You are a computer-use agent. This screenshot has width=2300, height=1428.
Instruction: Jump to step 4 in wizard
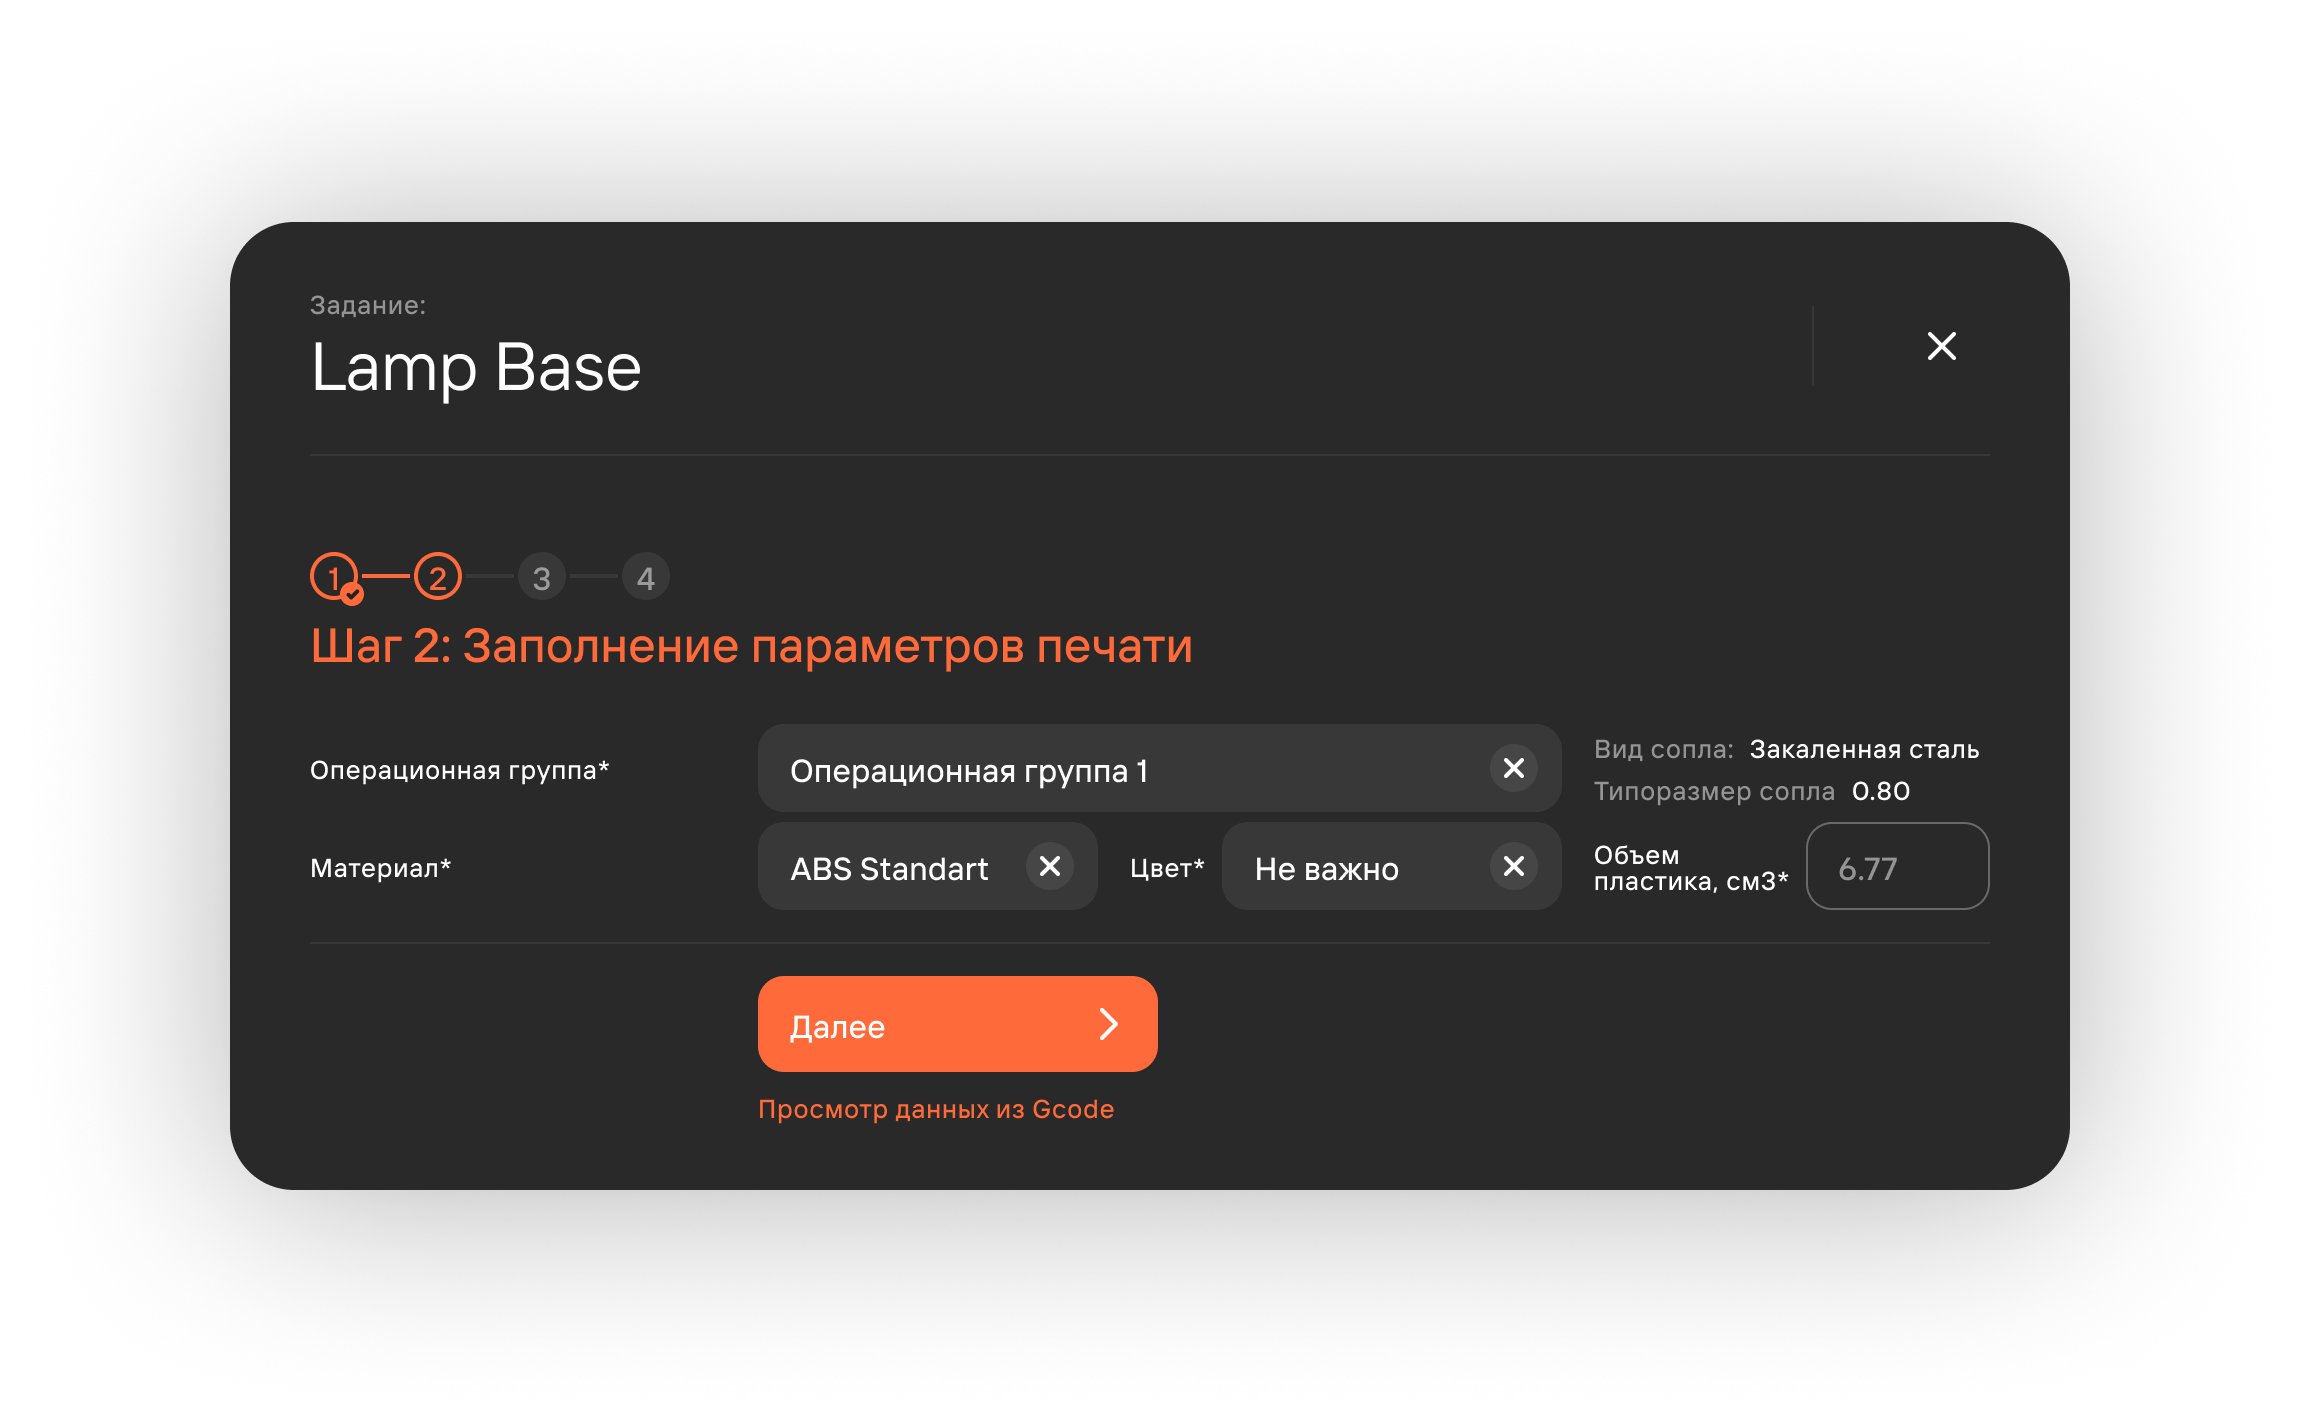coord(646,577)
